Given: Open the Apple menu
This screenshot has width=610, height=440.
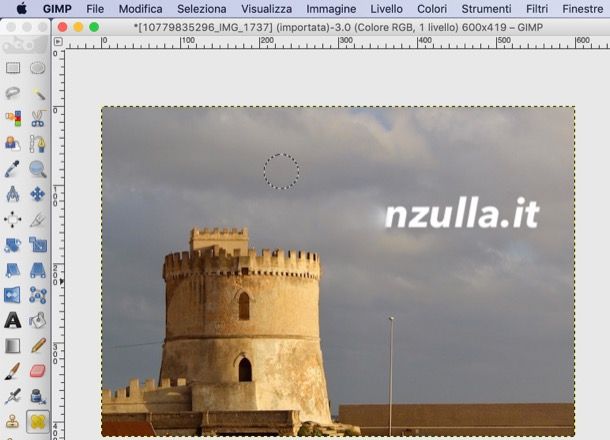Looking at the screenshot, I should [x=22, y=8].
